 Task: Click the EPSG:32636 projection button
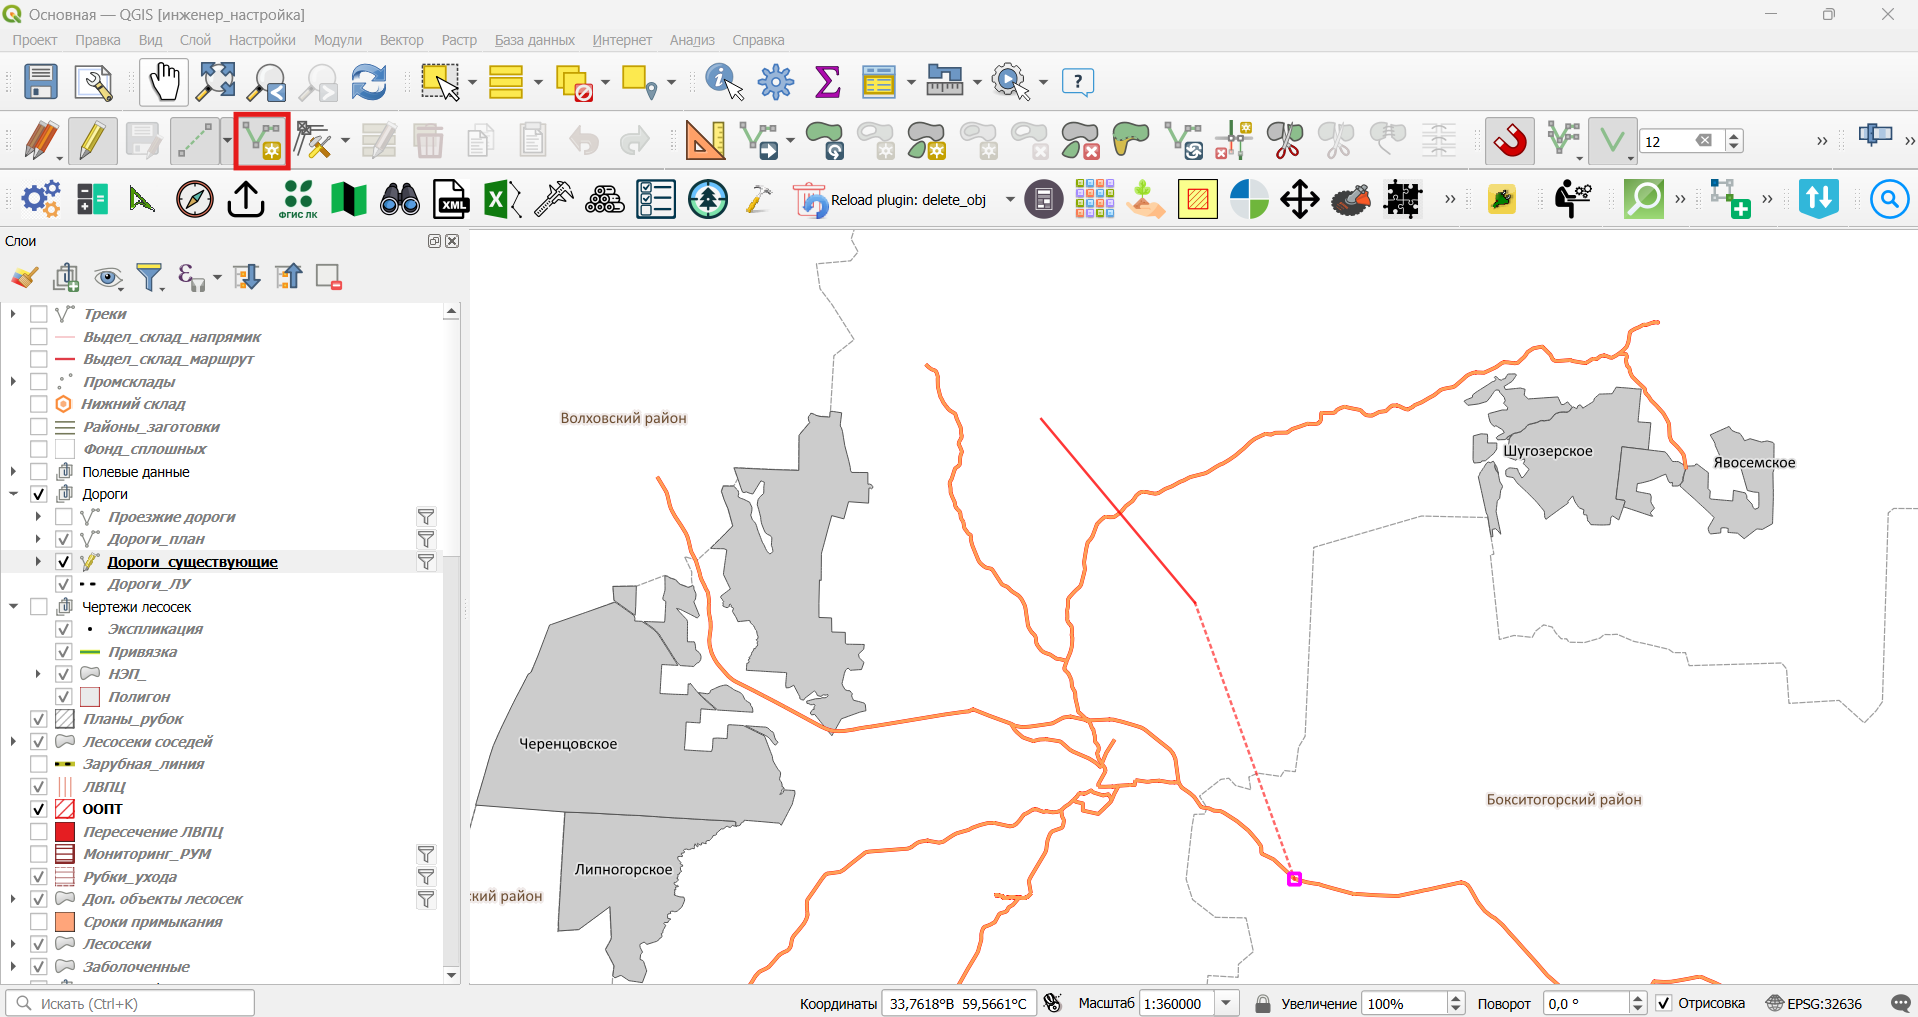(1814, 1003)
